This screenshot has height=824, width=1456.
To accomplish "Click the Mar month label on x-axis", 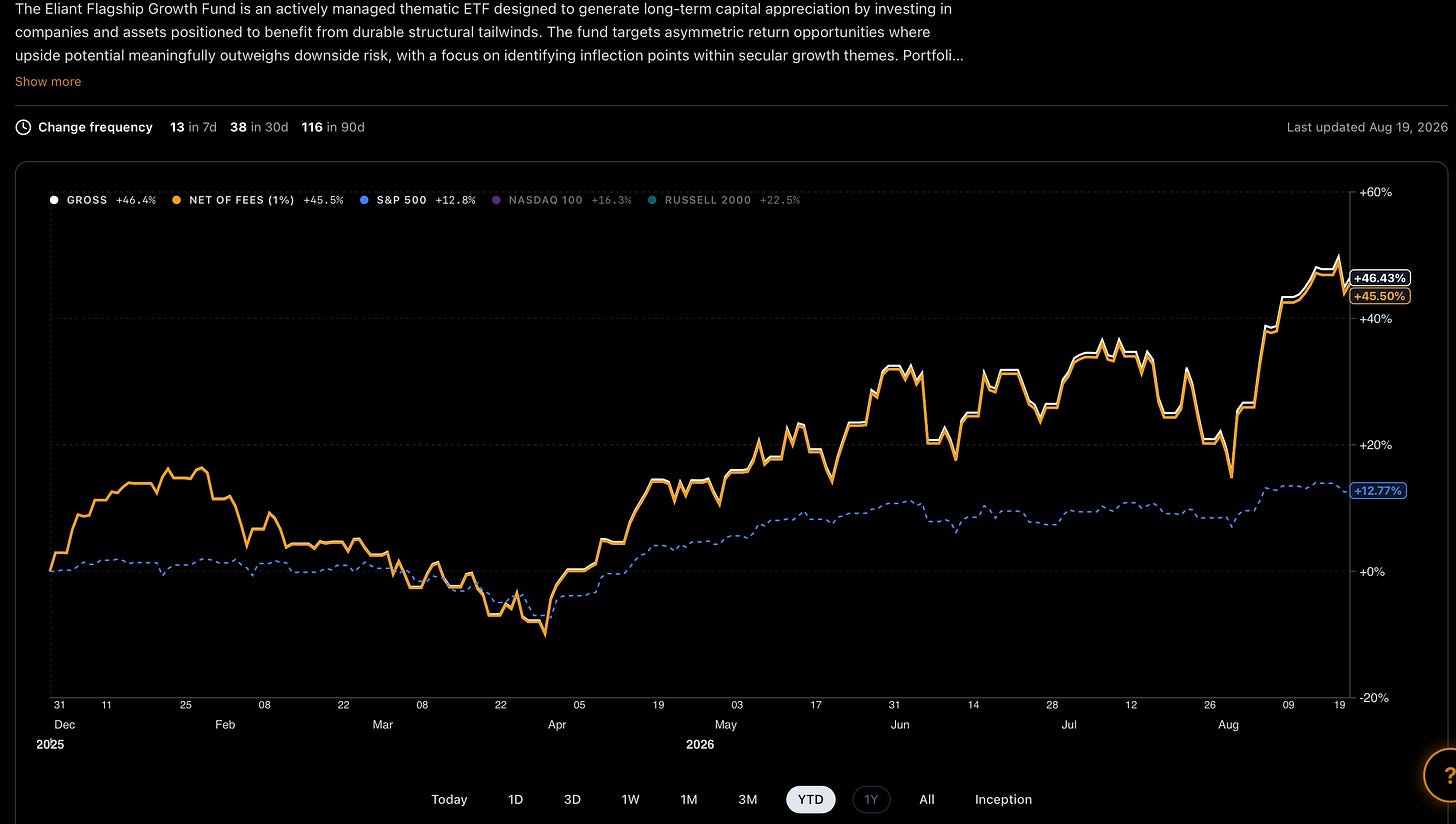I will tap(383, 725).
